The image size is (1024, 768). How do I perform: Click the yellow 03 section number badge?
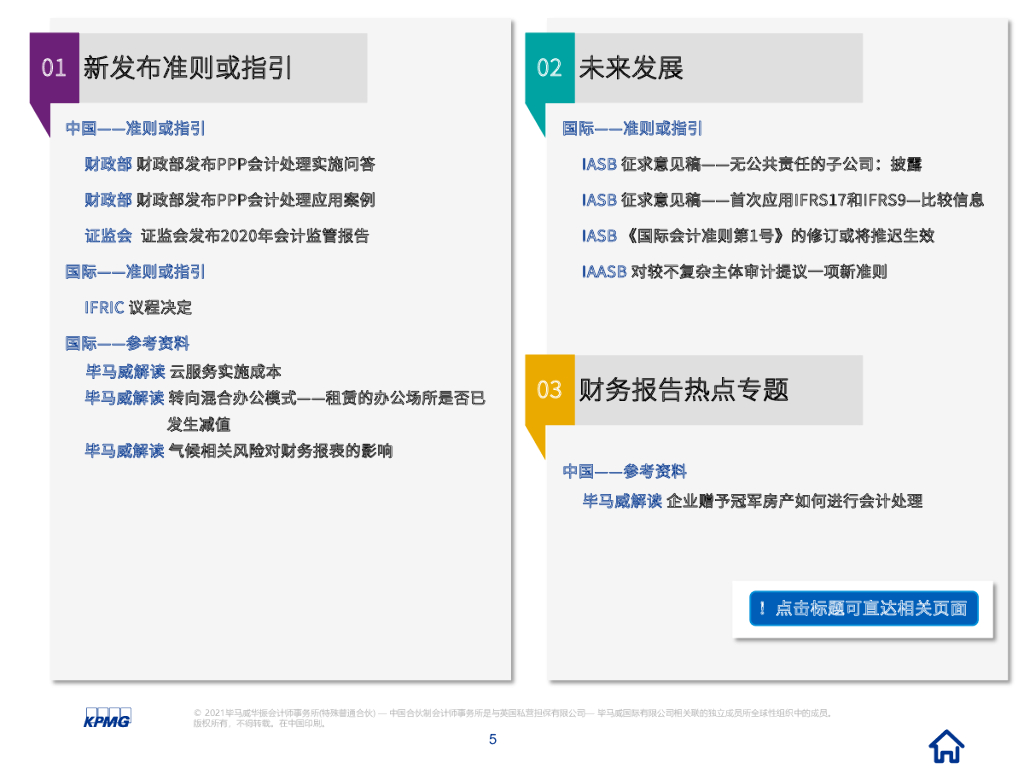550,389
